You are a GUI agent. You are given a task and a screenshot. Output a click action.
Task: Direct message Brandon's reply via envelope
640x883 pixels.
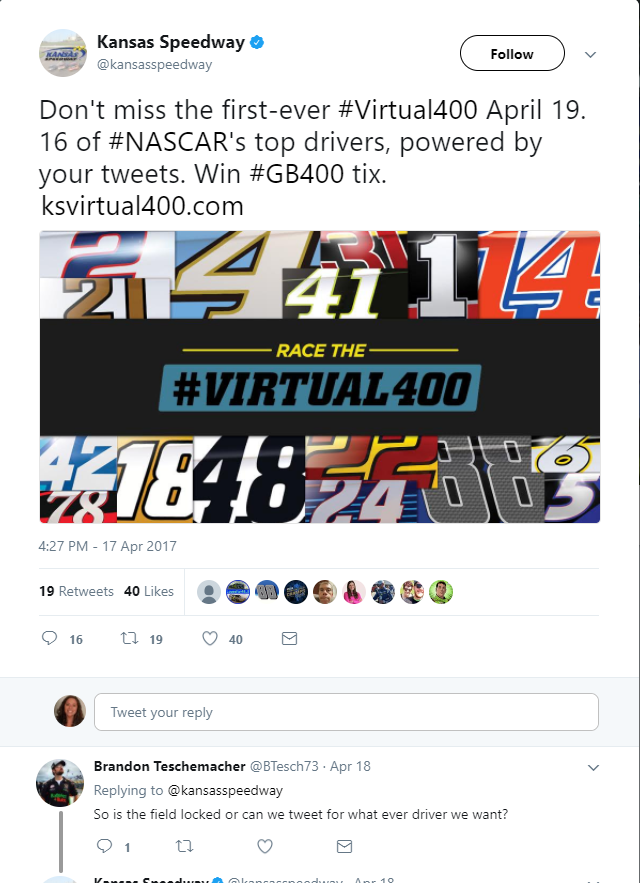tap(344, 846)
